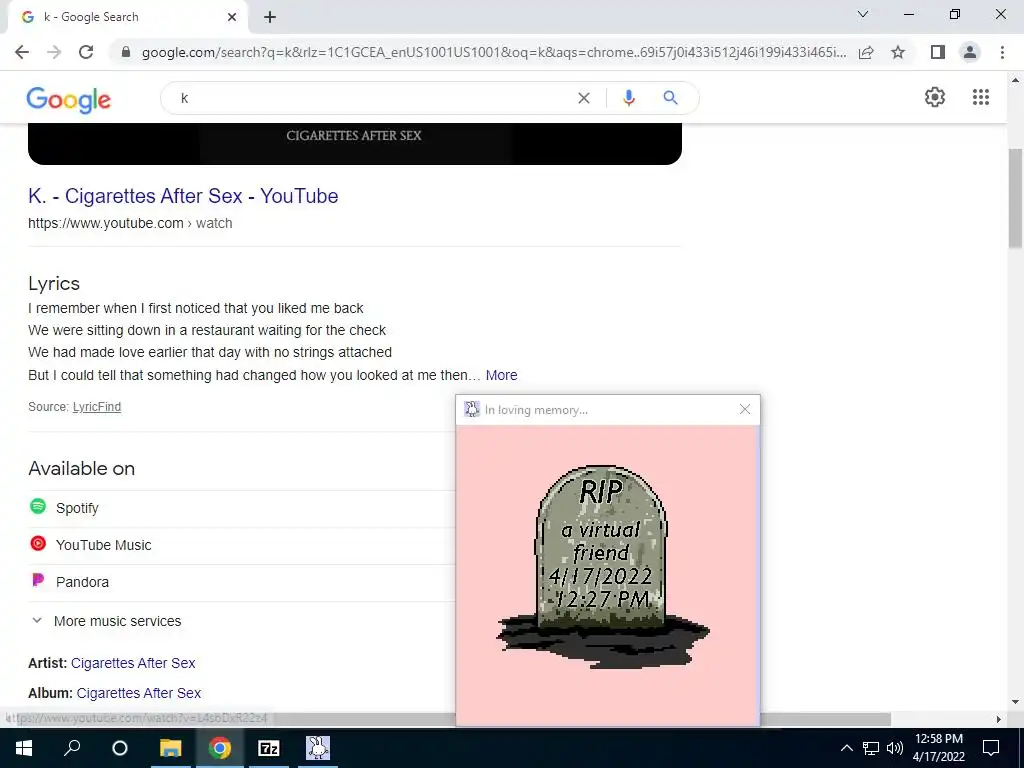Click the scroll right arrow

coord(999,719)
